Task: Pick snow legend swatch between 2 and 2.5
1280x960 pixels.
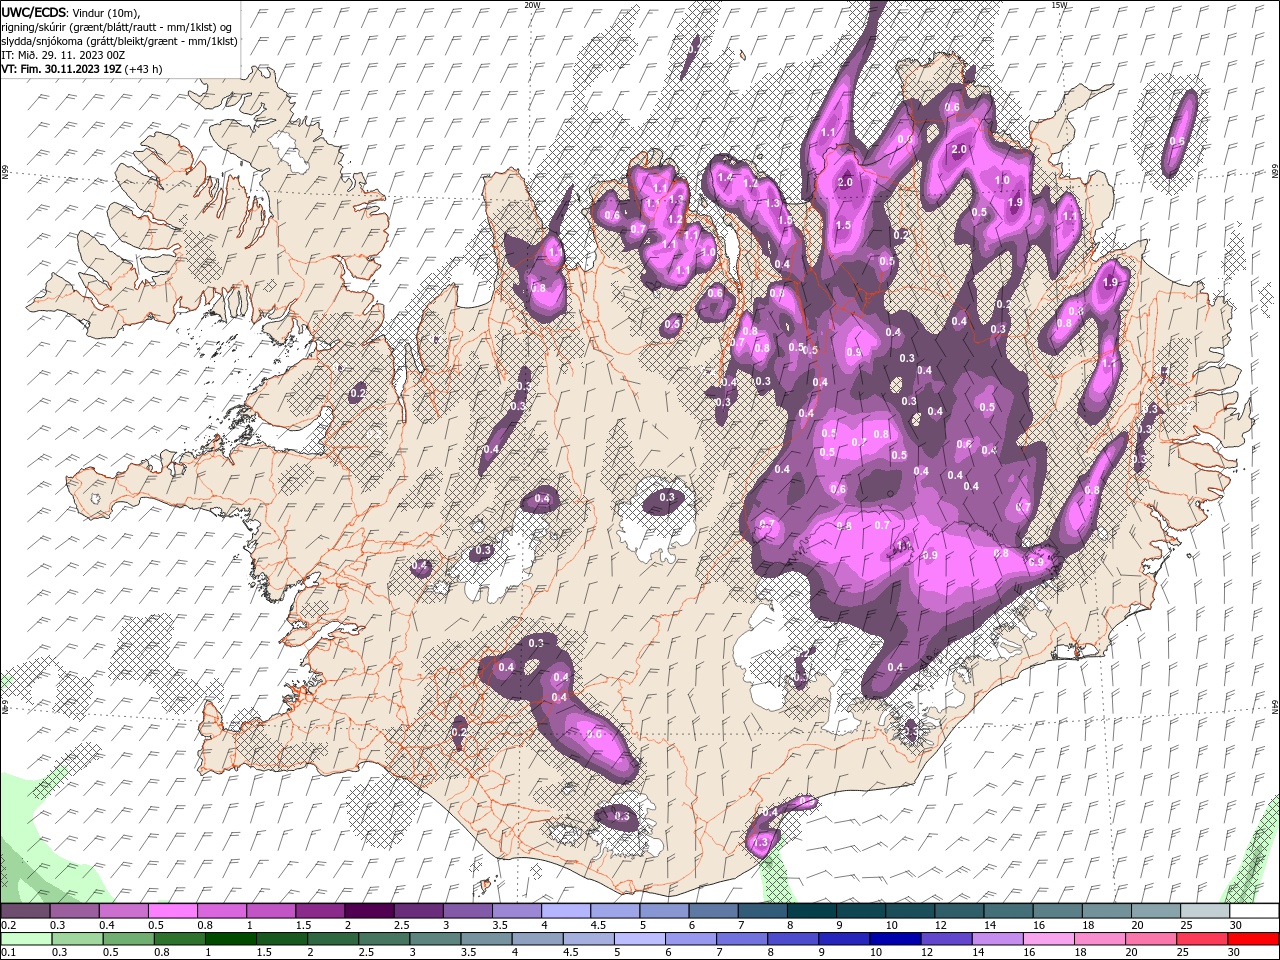Action: tap(369, 910)
